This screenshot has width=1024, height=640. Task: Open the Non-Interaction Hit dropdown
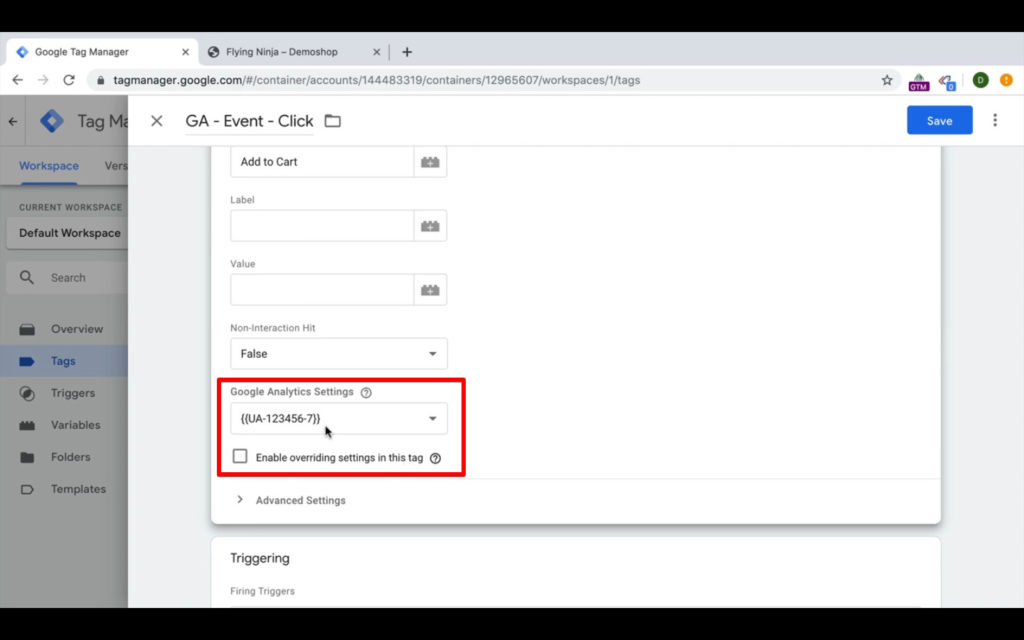point(339,354)
